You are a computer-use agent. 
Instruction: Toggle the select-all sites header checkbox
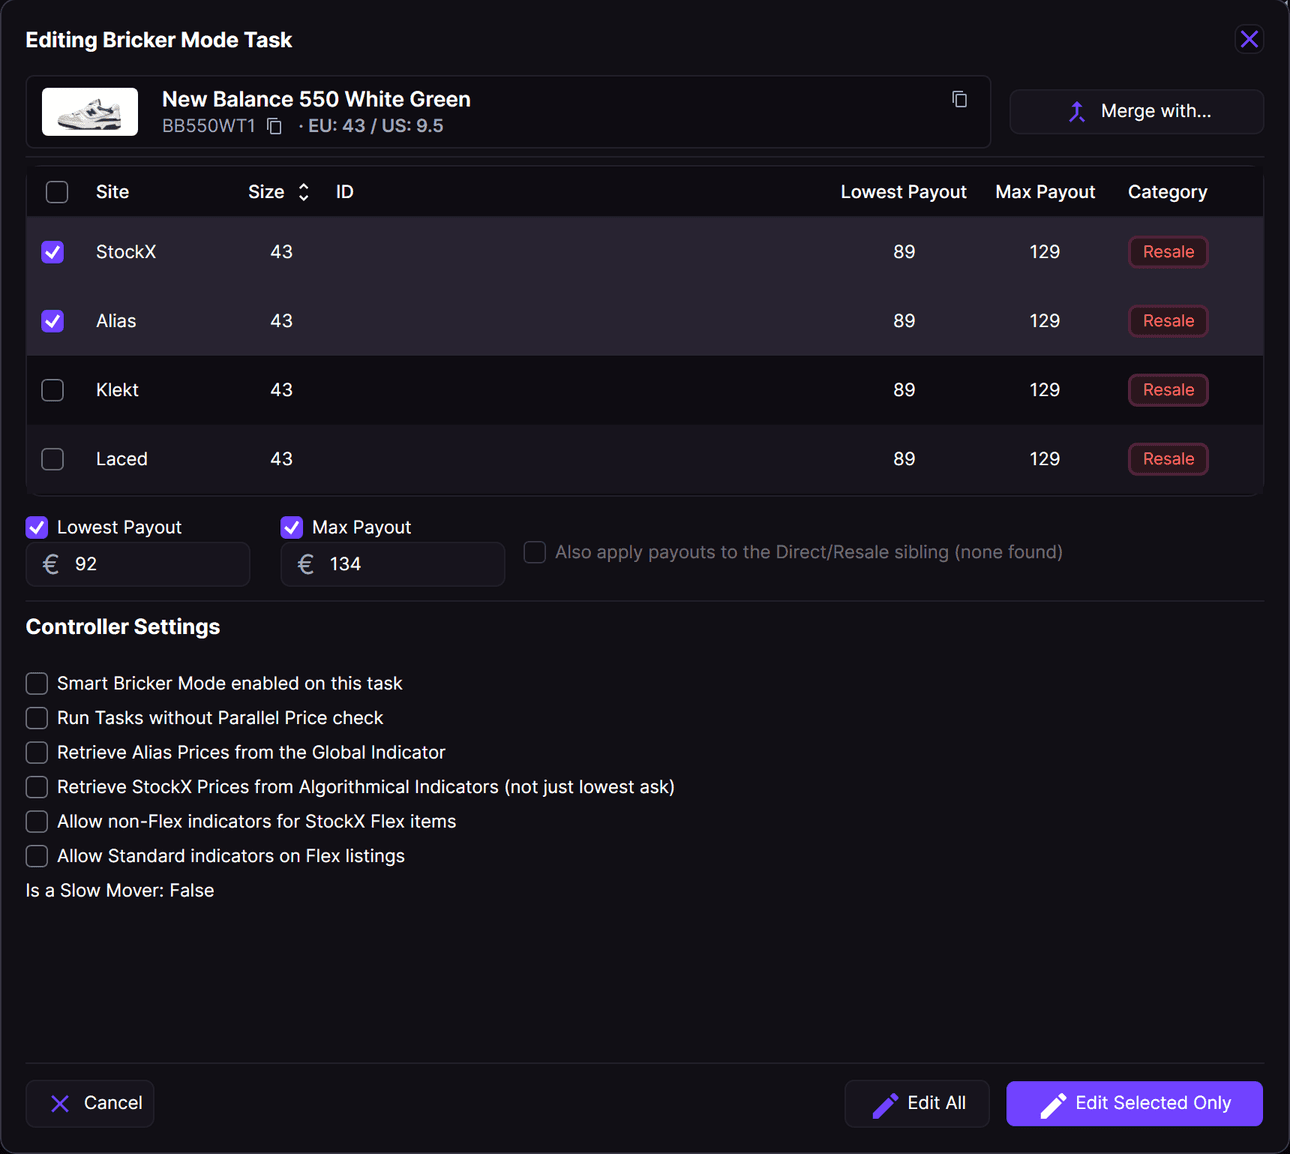pos(57,192)
